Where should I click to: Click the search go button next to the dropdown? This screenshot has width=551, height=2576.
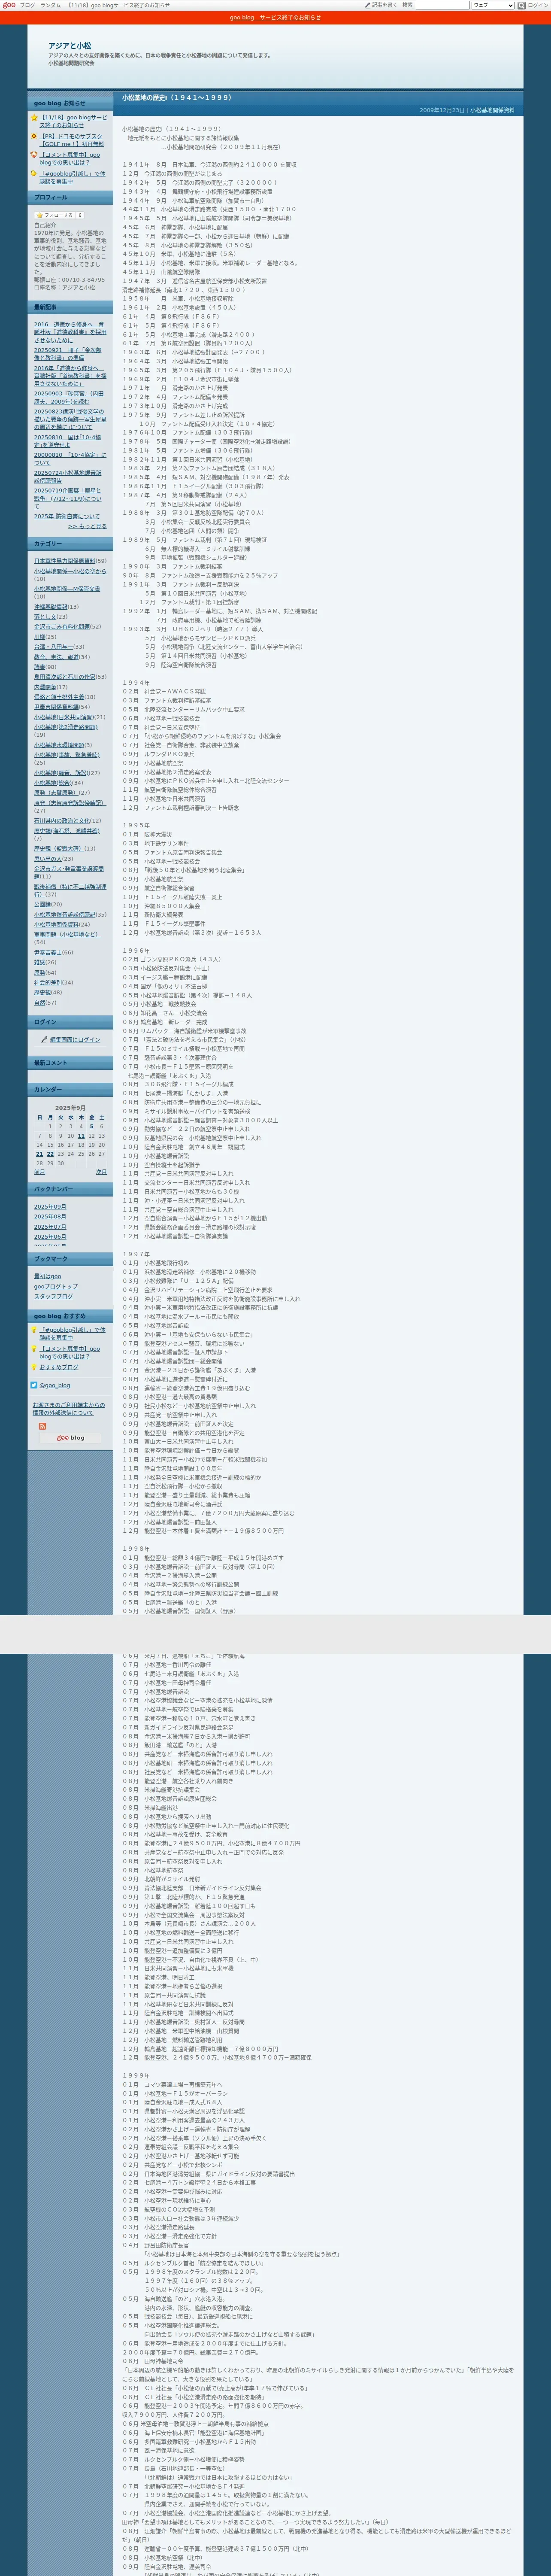click(x=521, y=5)
